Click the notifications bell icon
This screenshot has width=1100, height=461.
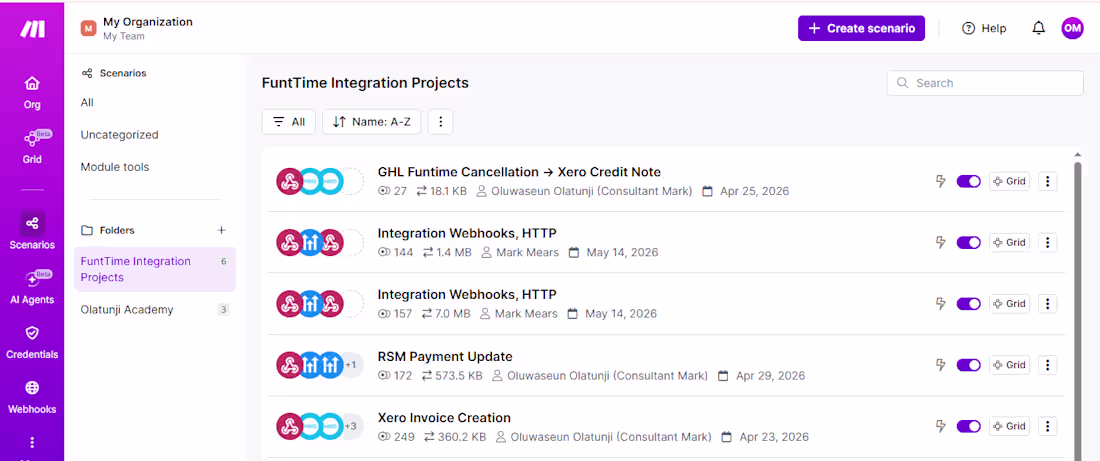[x=1038, y=28]
